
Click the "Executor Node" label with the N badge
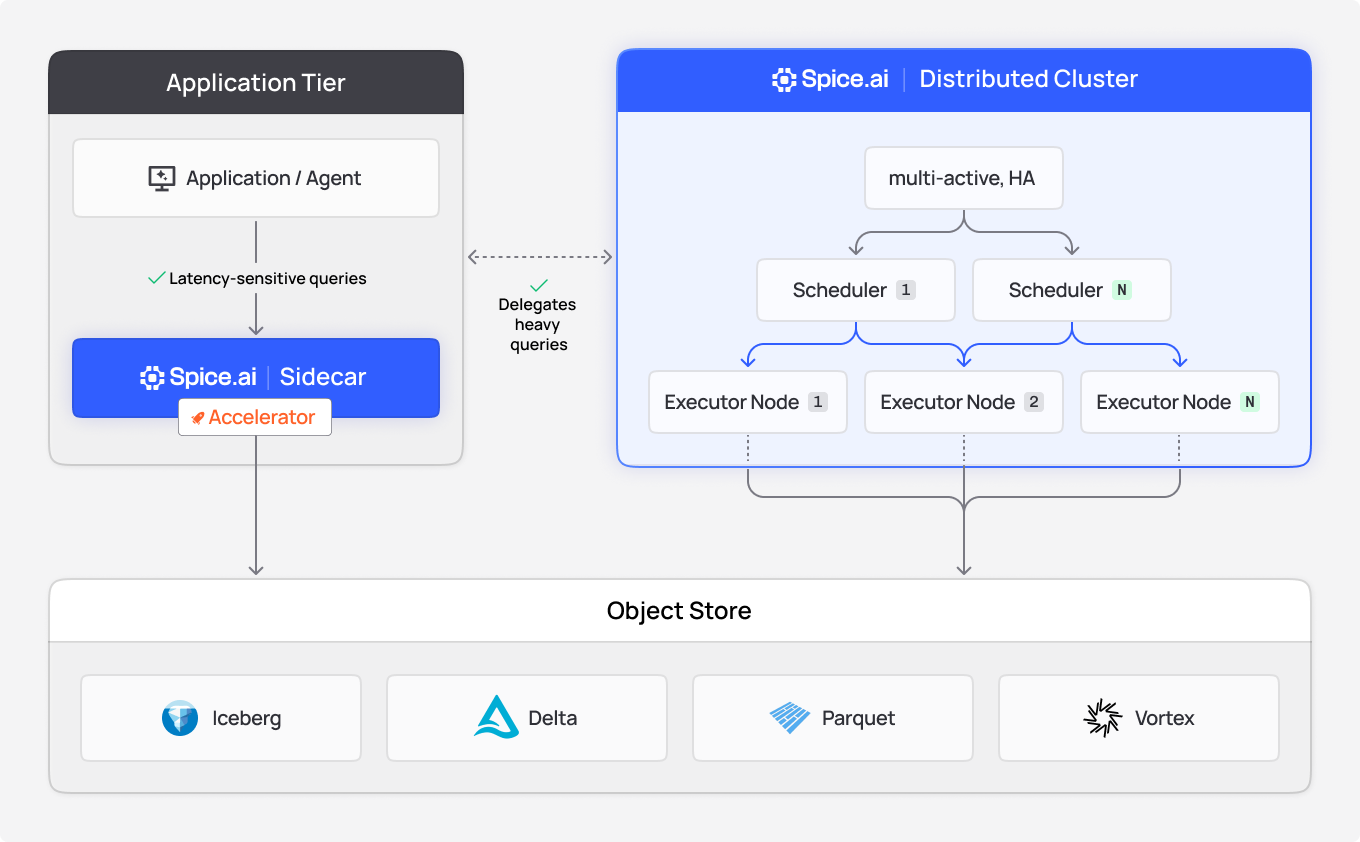point(1164,402)
